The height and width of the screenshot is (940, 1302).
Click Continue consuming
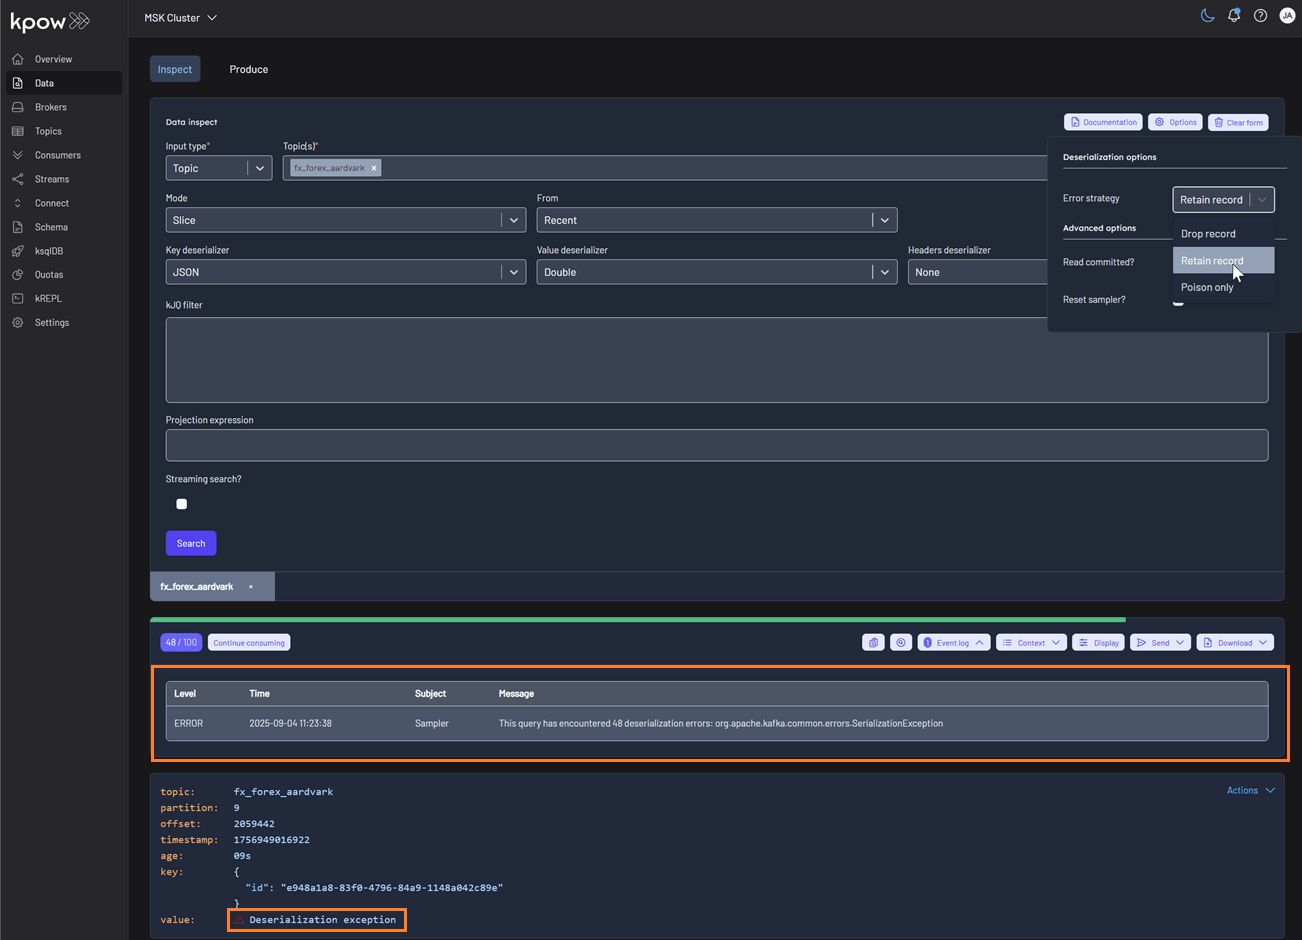248,642
